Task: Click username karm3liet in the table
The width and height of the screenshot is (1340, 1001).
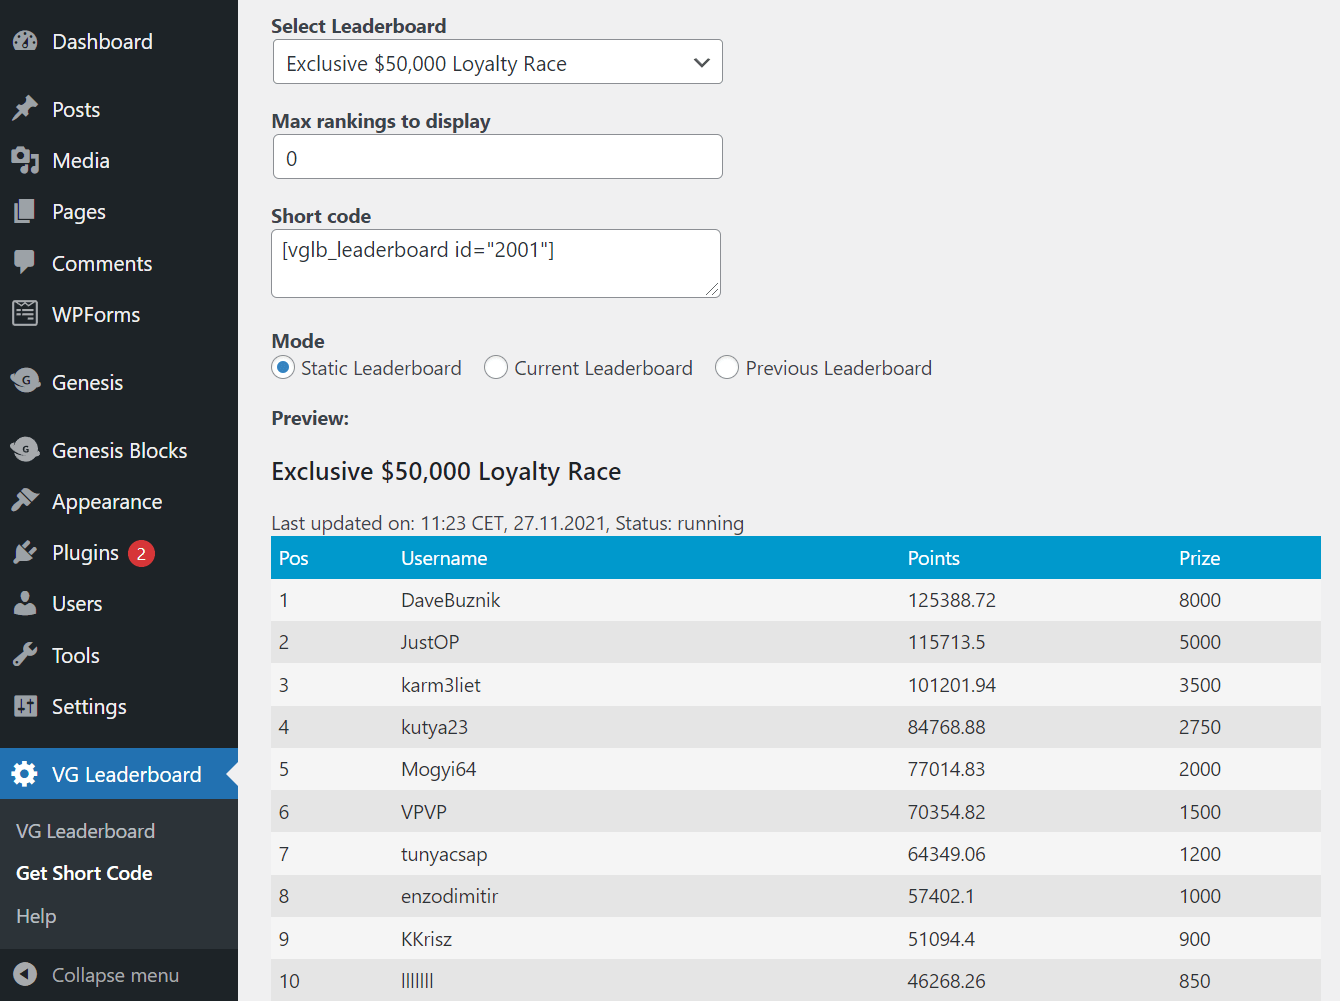Action: 441,685
